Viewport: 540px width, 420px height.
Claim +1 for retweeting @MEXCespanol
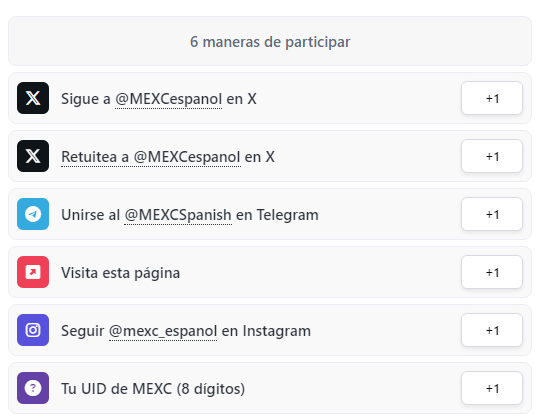point(492,156)
